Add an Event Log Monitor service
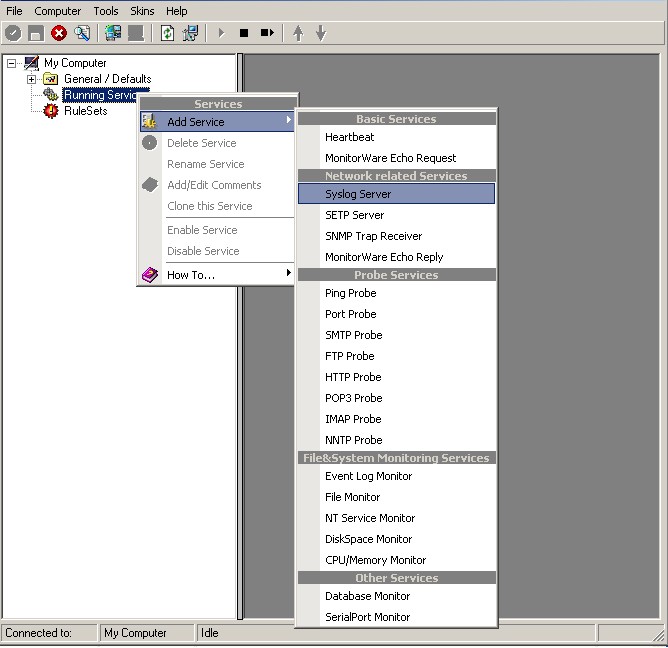This screenshot has width=668, height=648. click(397, 476)
